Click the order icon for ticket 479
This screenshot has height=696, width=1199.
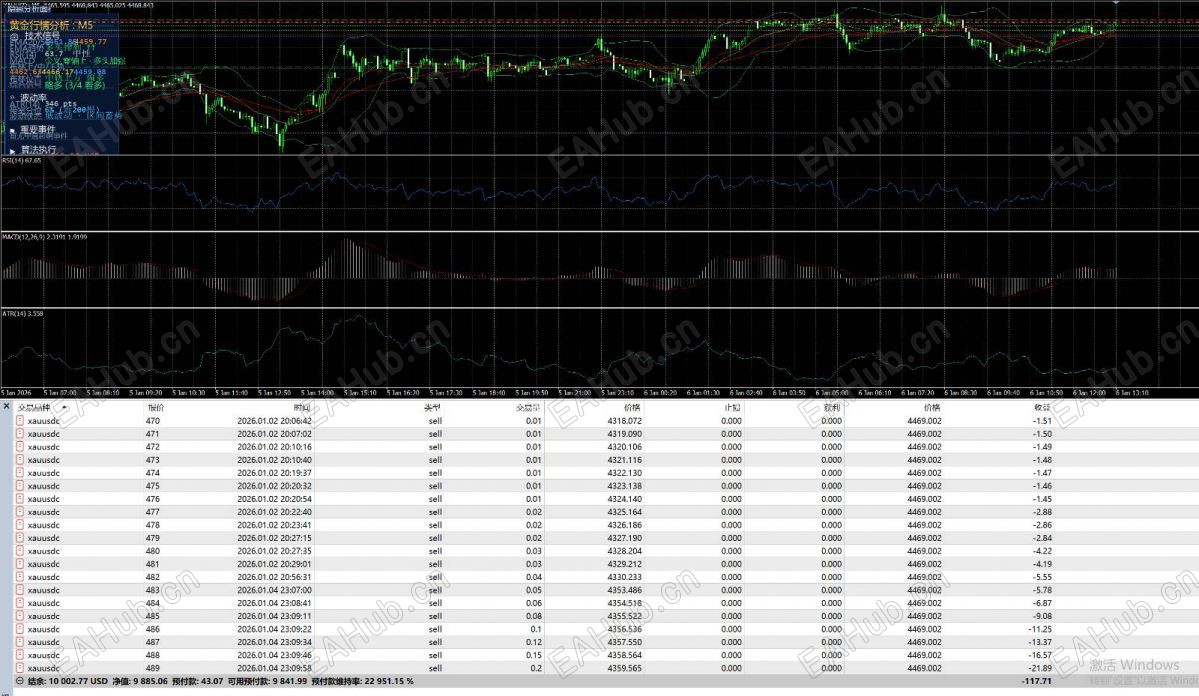[20, 538]
